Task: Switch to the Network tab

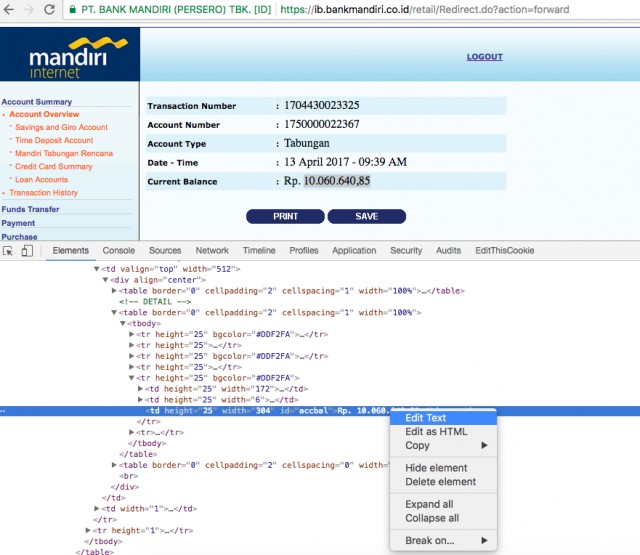Action: (x=212, y=251)
